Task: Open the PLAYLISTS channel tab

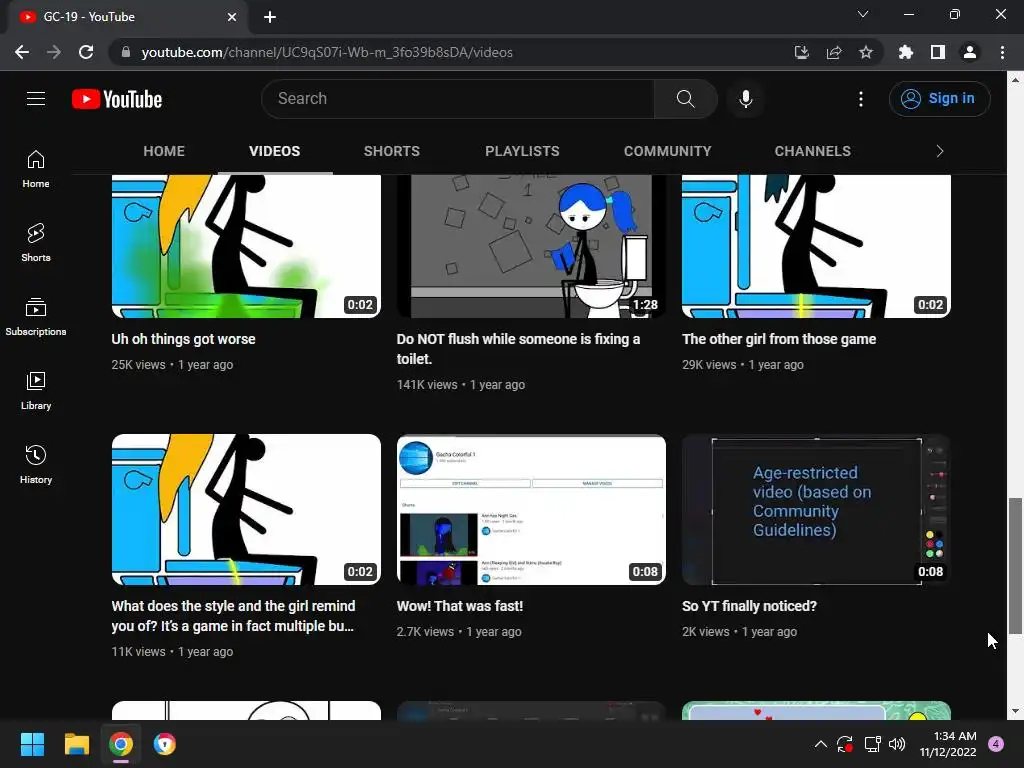Action: pos(522,151)
